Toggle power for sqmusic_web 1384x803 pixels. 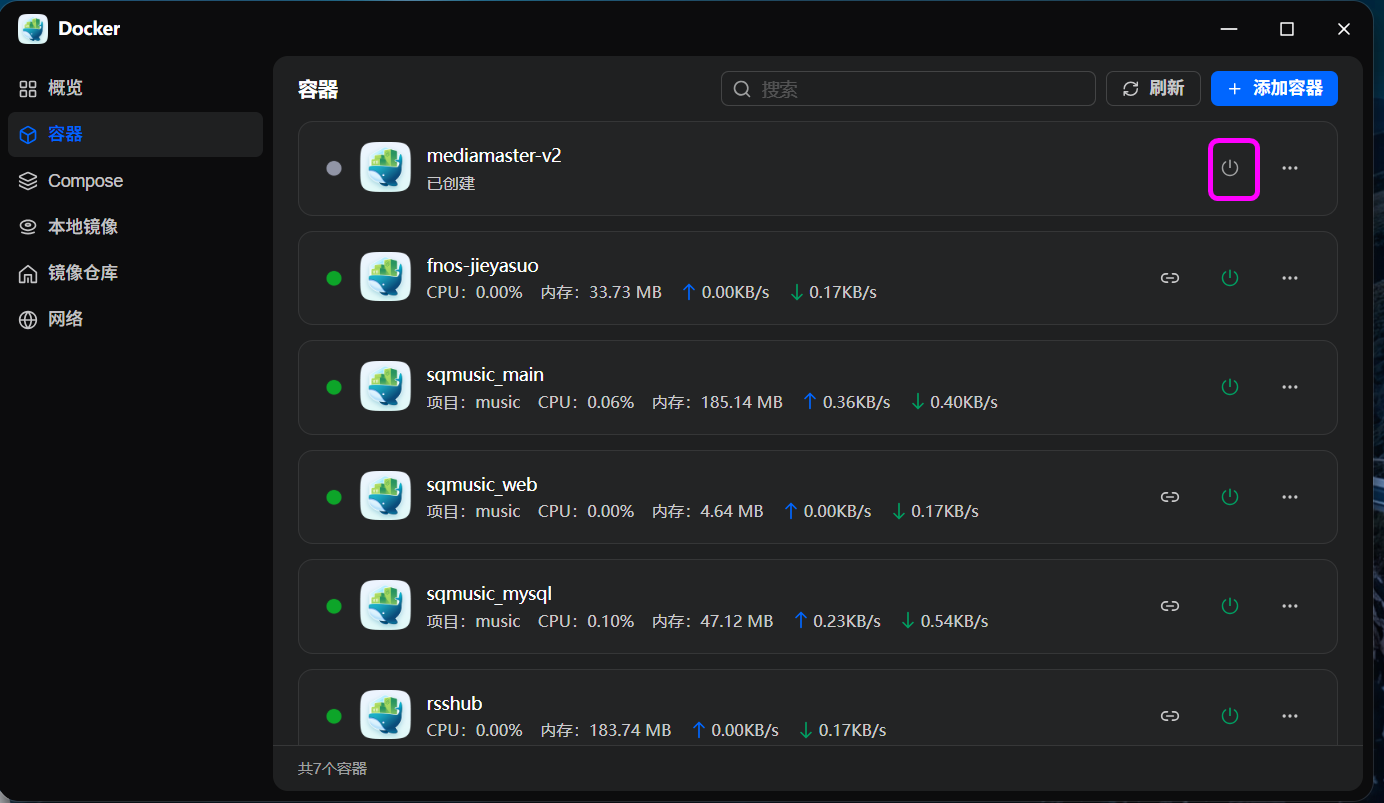coord(1230,497)
